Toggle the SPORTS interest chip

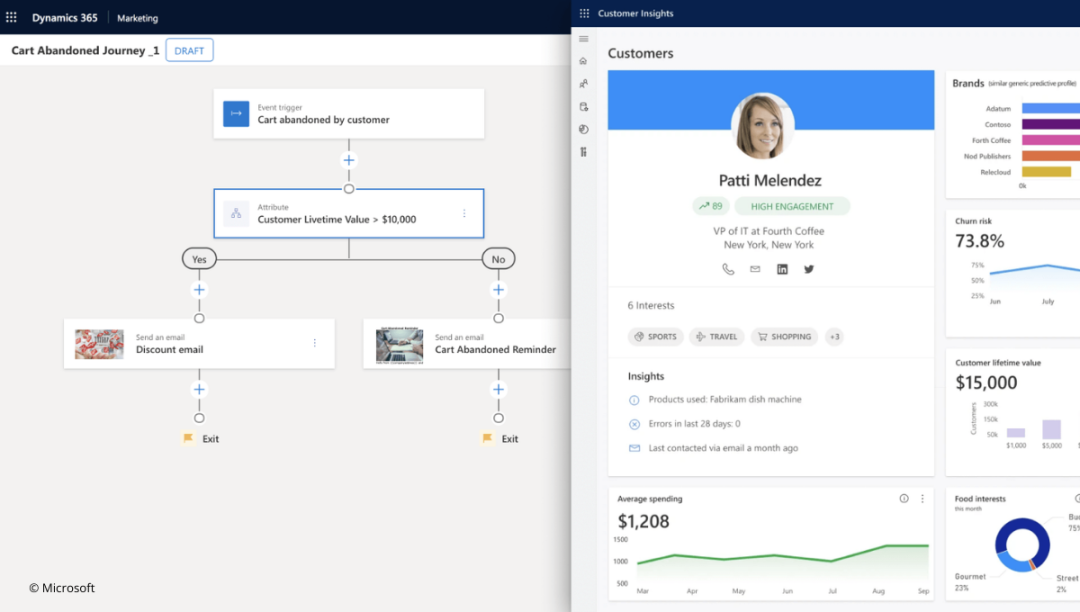tap(655, 337)
